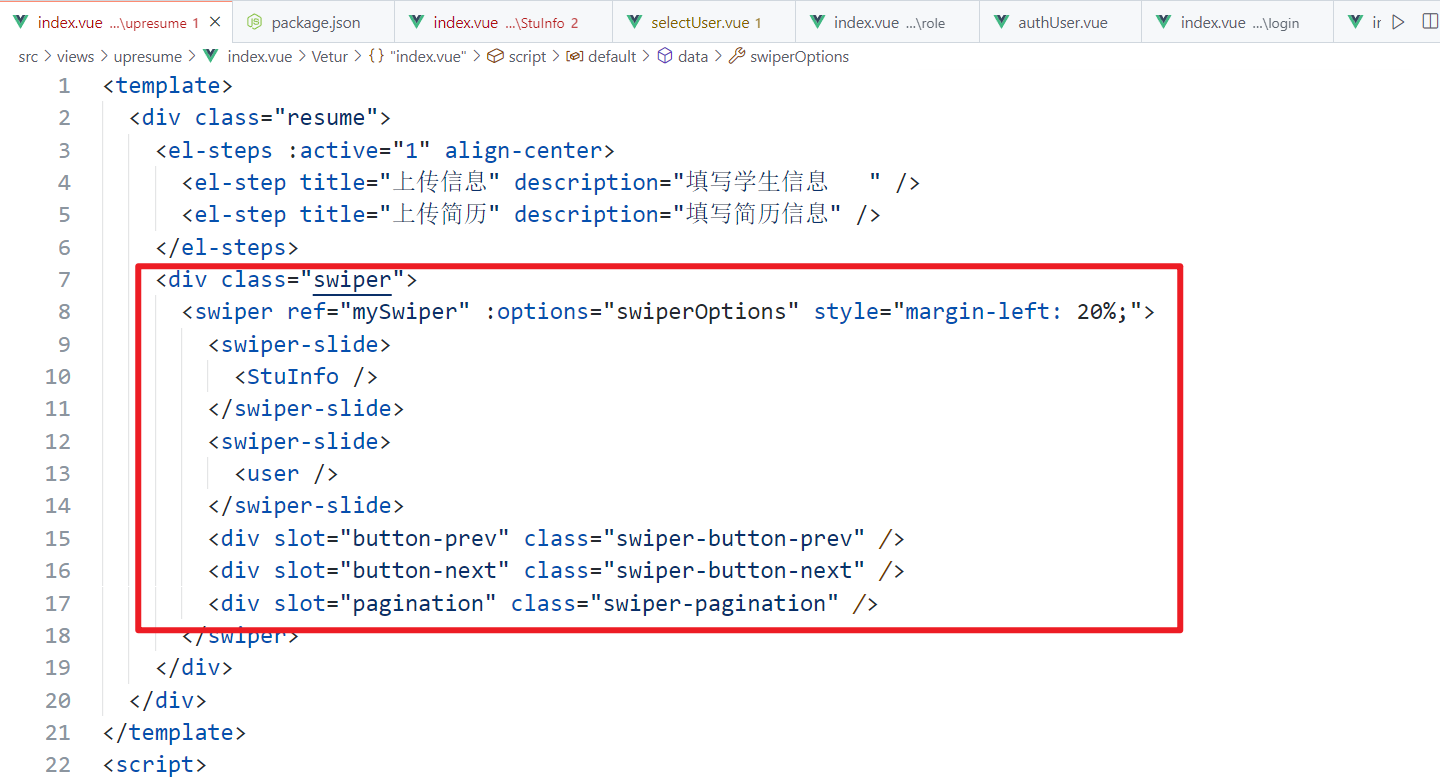Open the upresume breadcrumb folder

[148, 57]
